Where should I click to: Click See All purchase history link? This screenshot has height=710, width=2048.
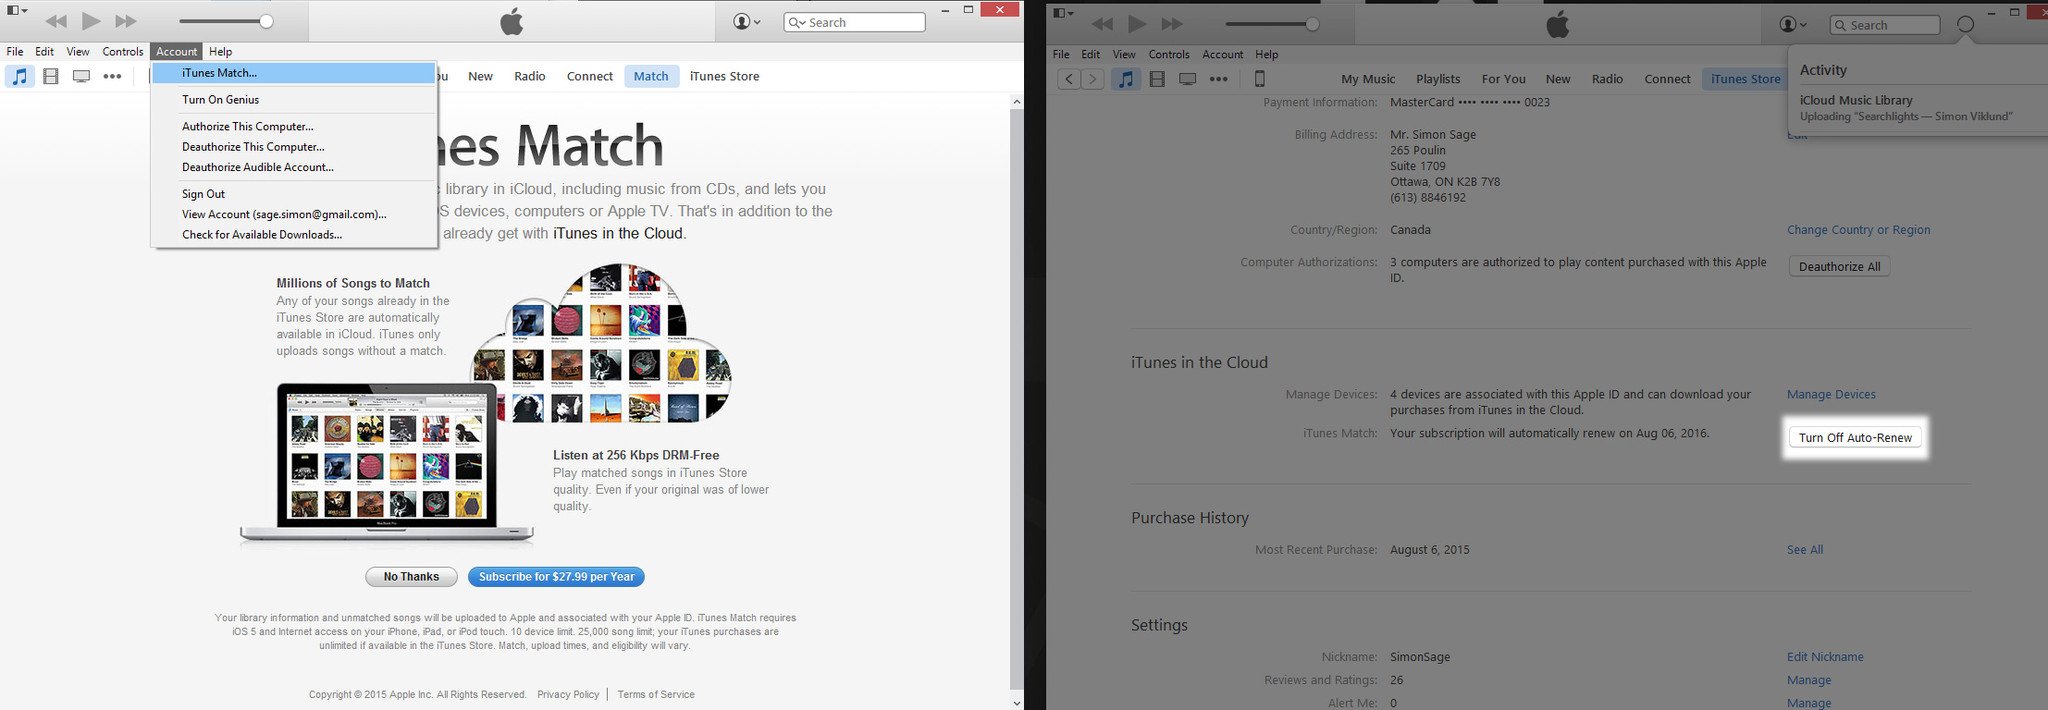tap(1805, 550)
